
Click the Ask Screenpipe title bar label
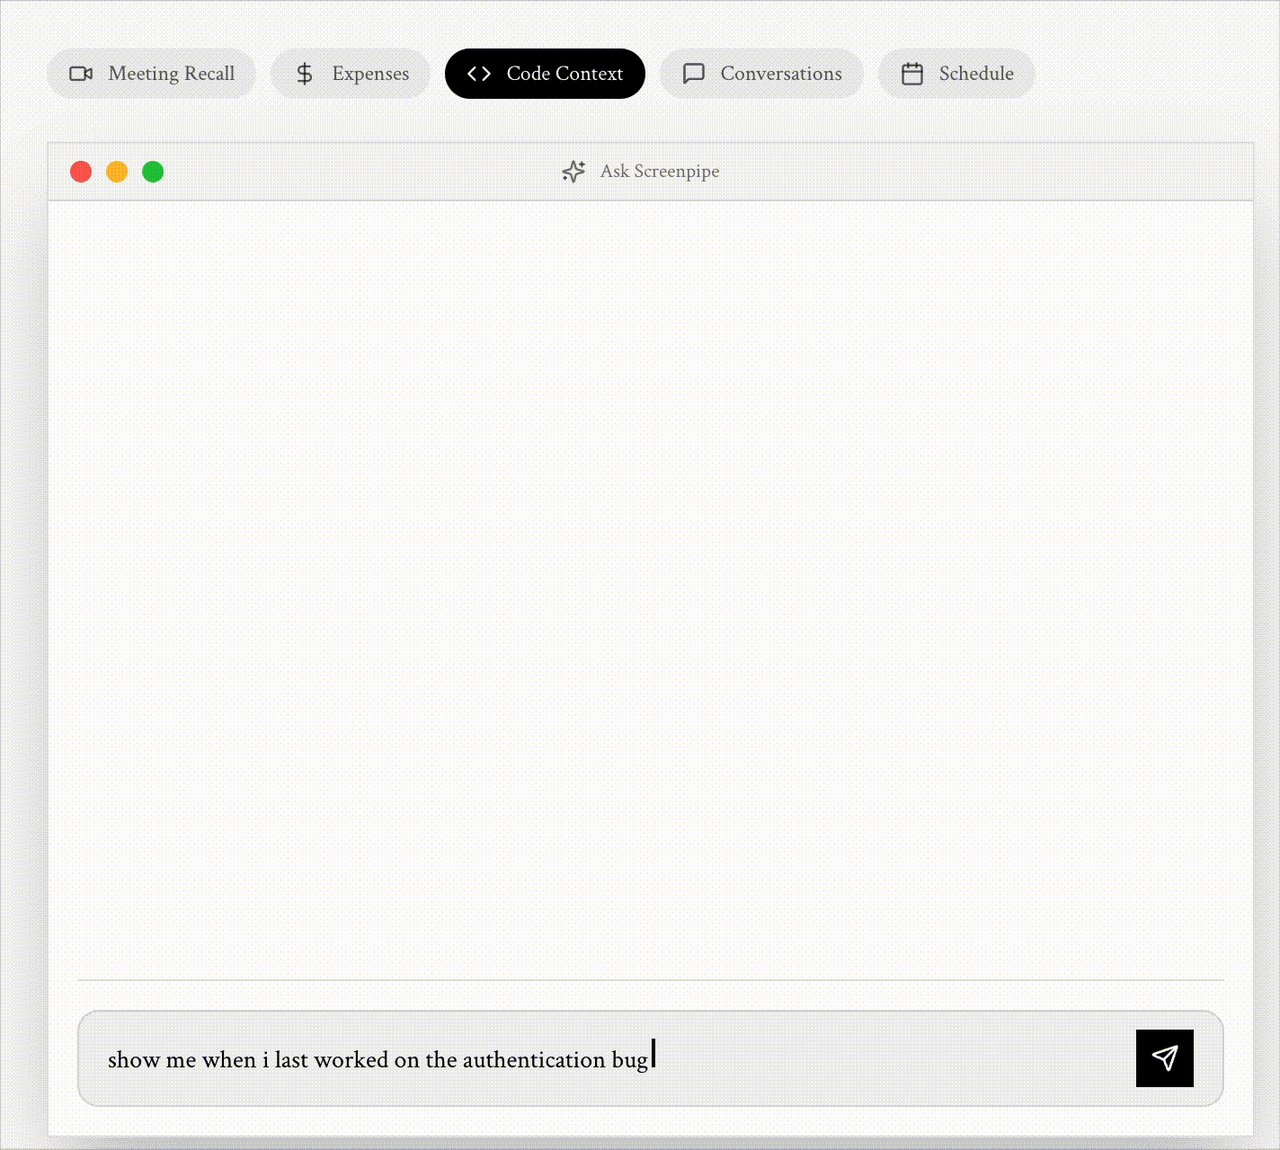pos(659,171)
